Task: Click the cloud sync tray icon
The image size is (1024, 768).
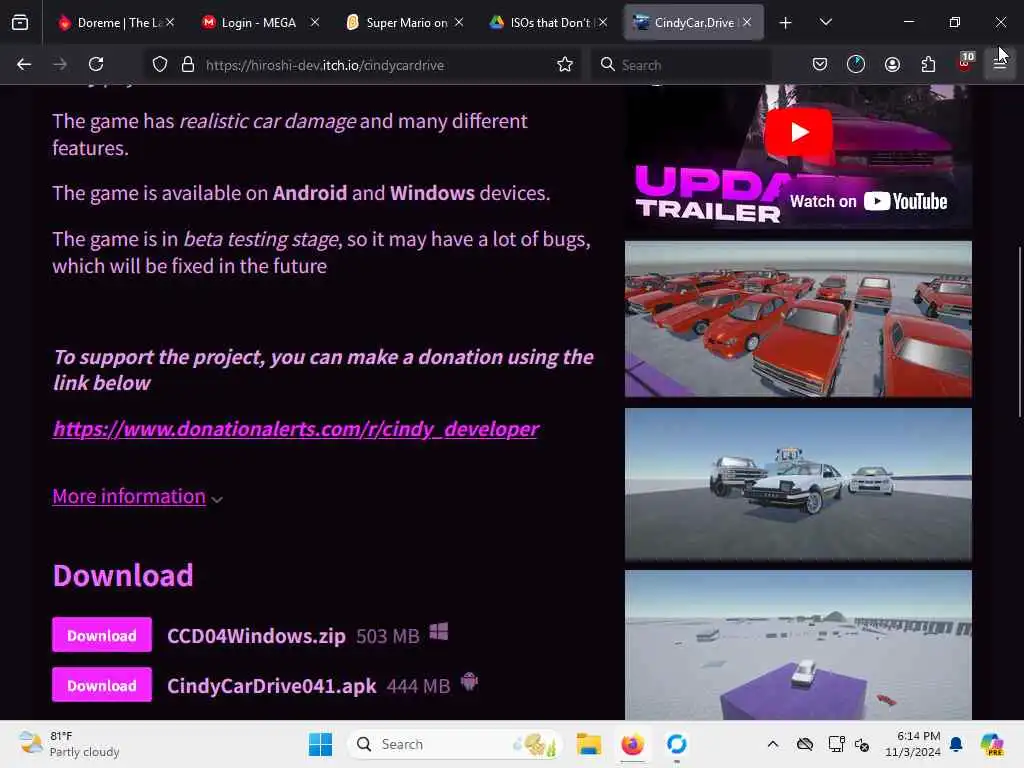Action: click(805, 744)
